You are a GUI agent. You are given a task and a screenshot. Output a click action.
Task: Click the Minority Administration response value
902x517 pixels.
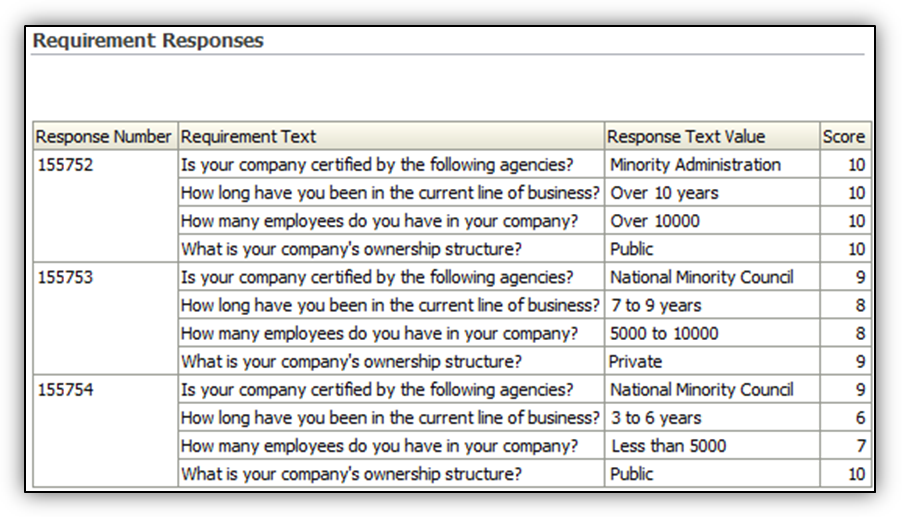[x=695, y=165]
